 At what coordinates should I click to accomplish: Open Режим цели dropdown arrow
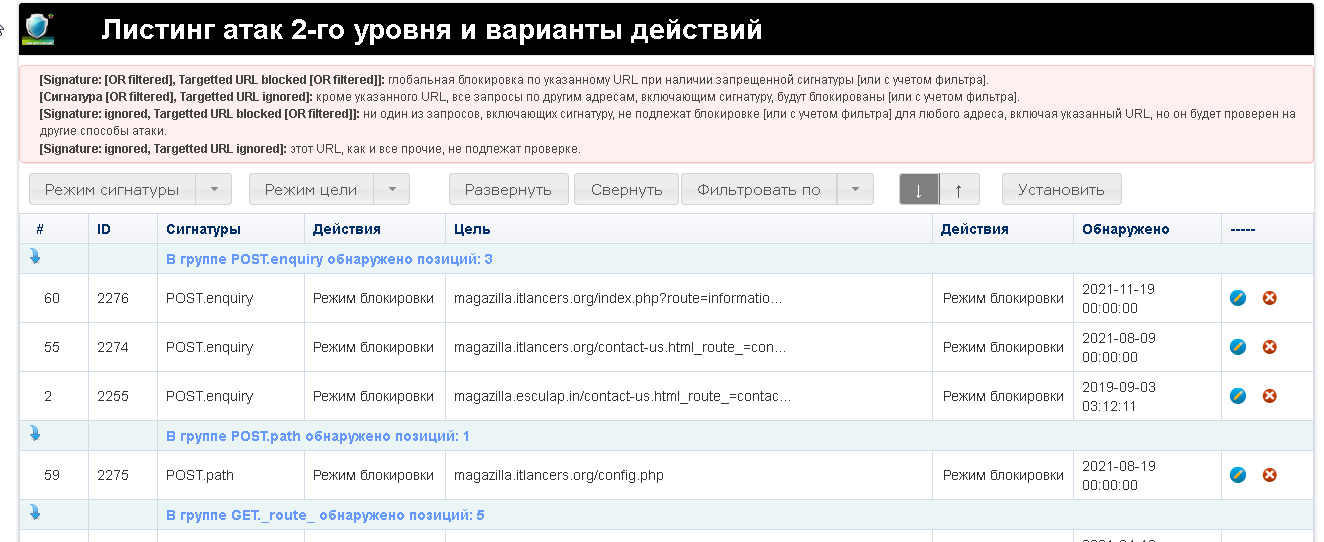[392, 190]
